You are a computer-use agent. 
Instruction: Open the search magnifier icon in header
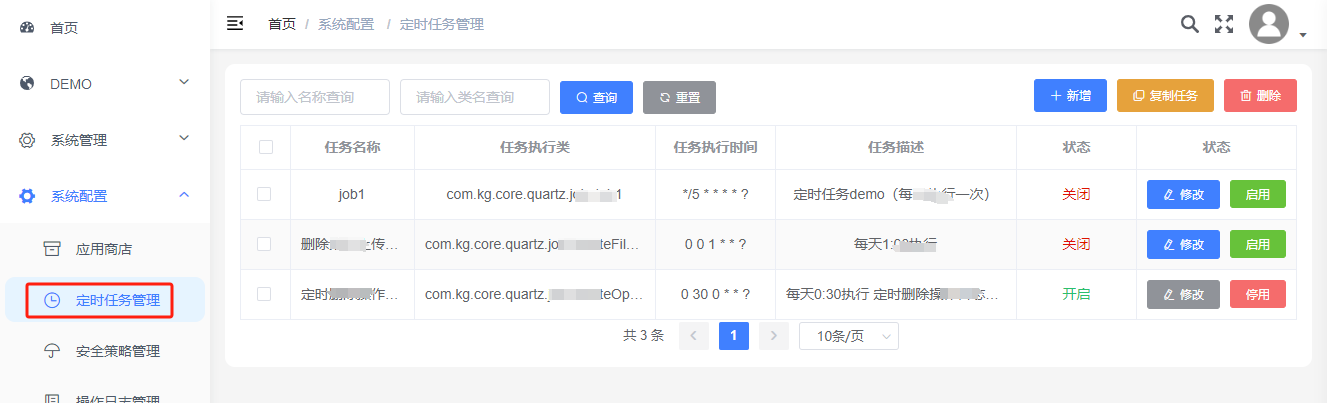point(1190,24)
